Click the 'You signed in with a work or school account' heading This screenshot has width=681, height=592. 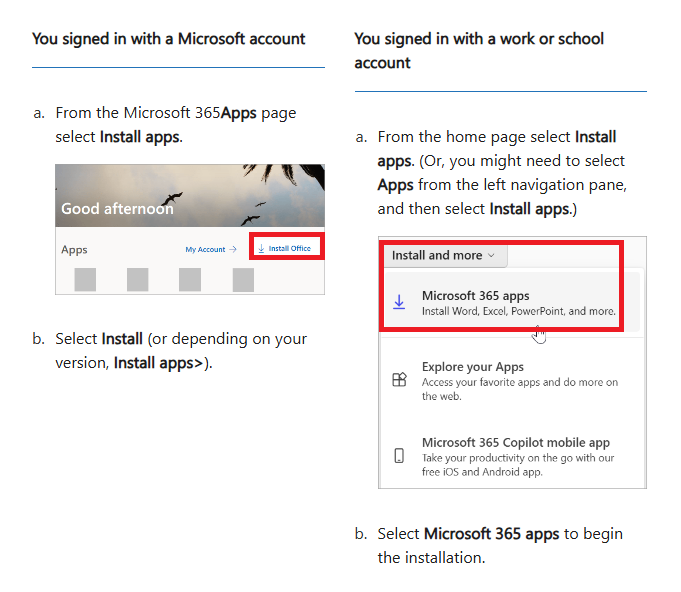point(479,51)
